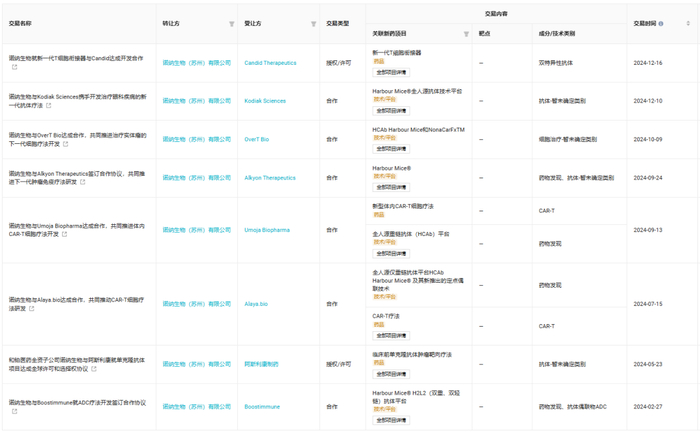Click the 交易类型 column header

point(338,24)
